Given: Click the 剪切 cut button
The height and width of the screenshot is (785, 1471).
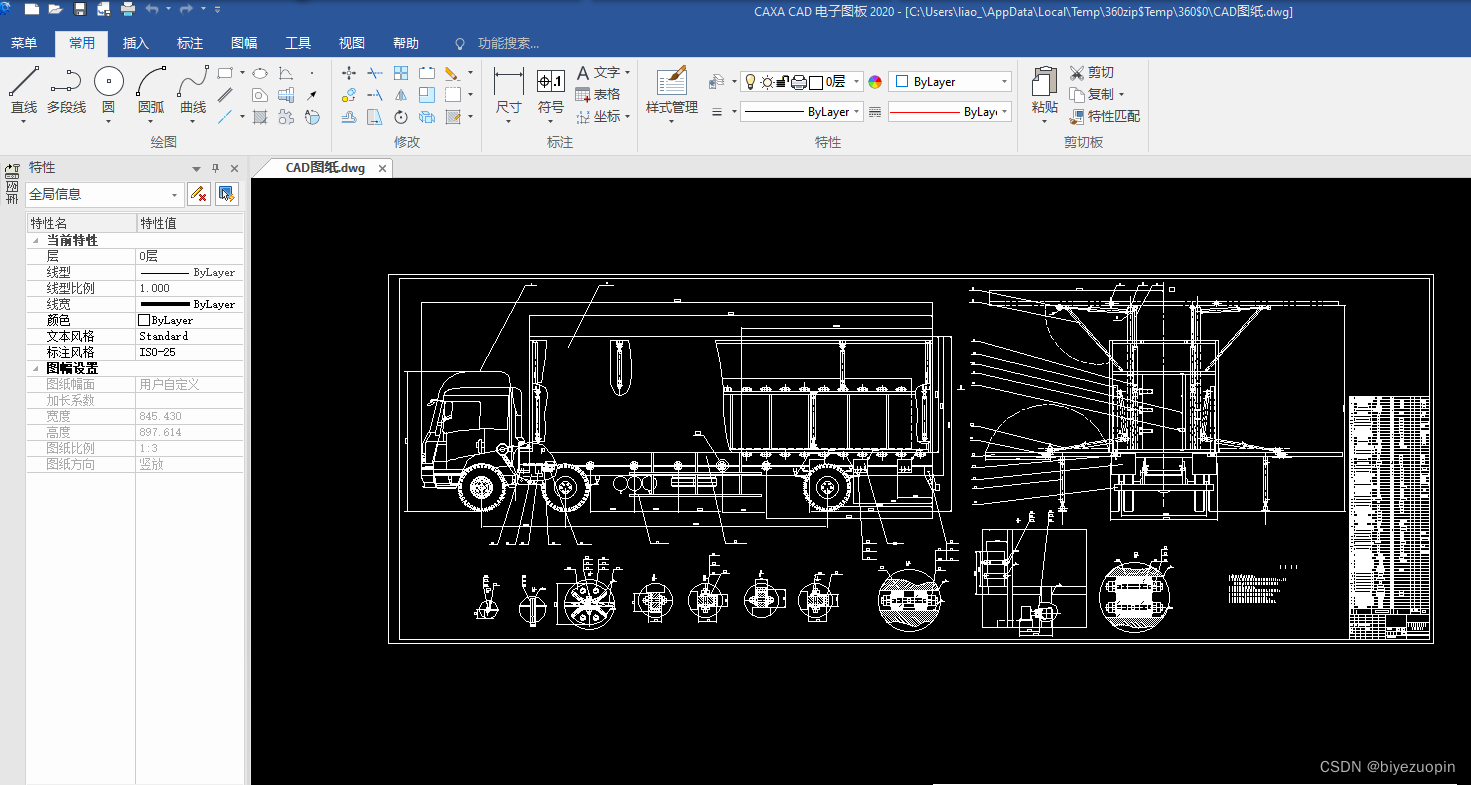Looking at the screenshot, I should coord(1092,73).
